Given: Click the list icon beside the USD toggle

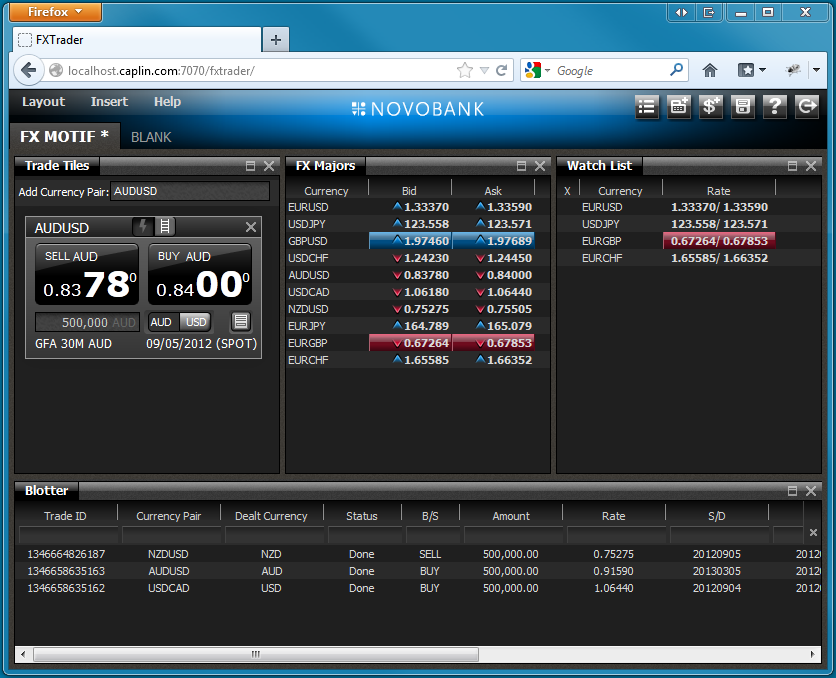Looking at the screenshot, I should click(x=241, y=321).
